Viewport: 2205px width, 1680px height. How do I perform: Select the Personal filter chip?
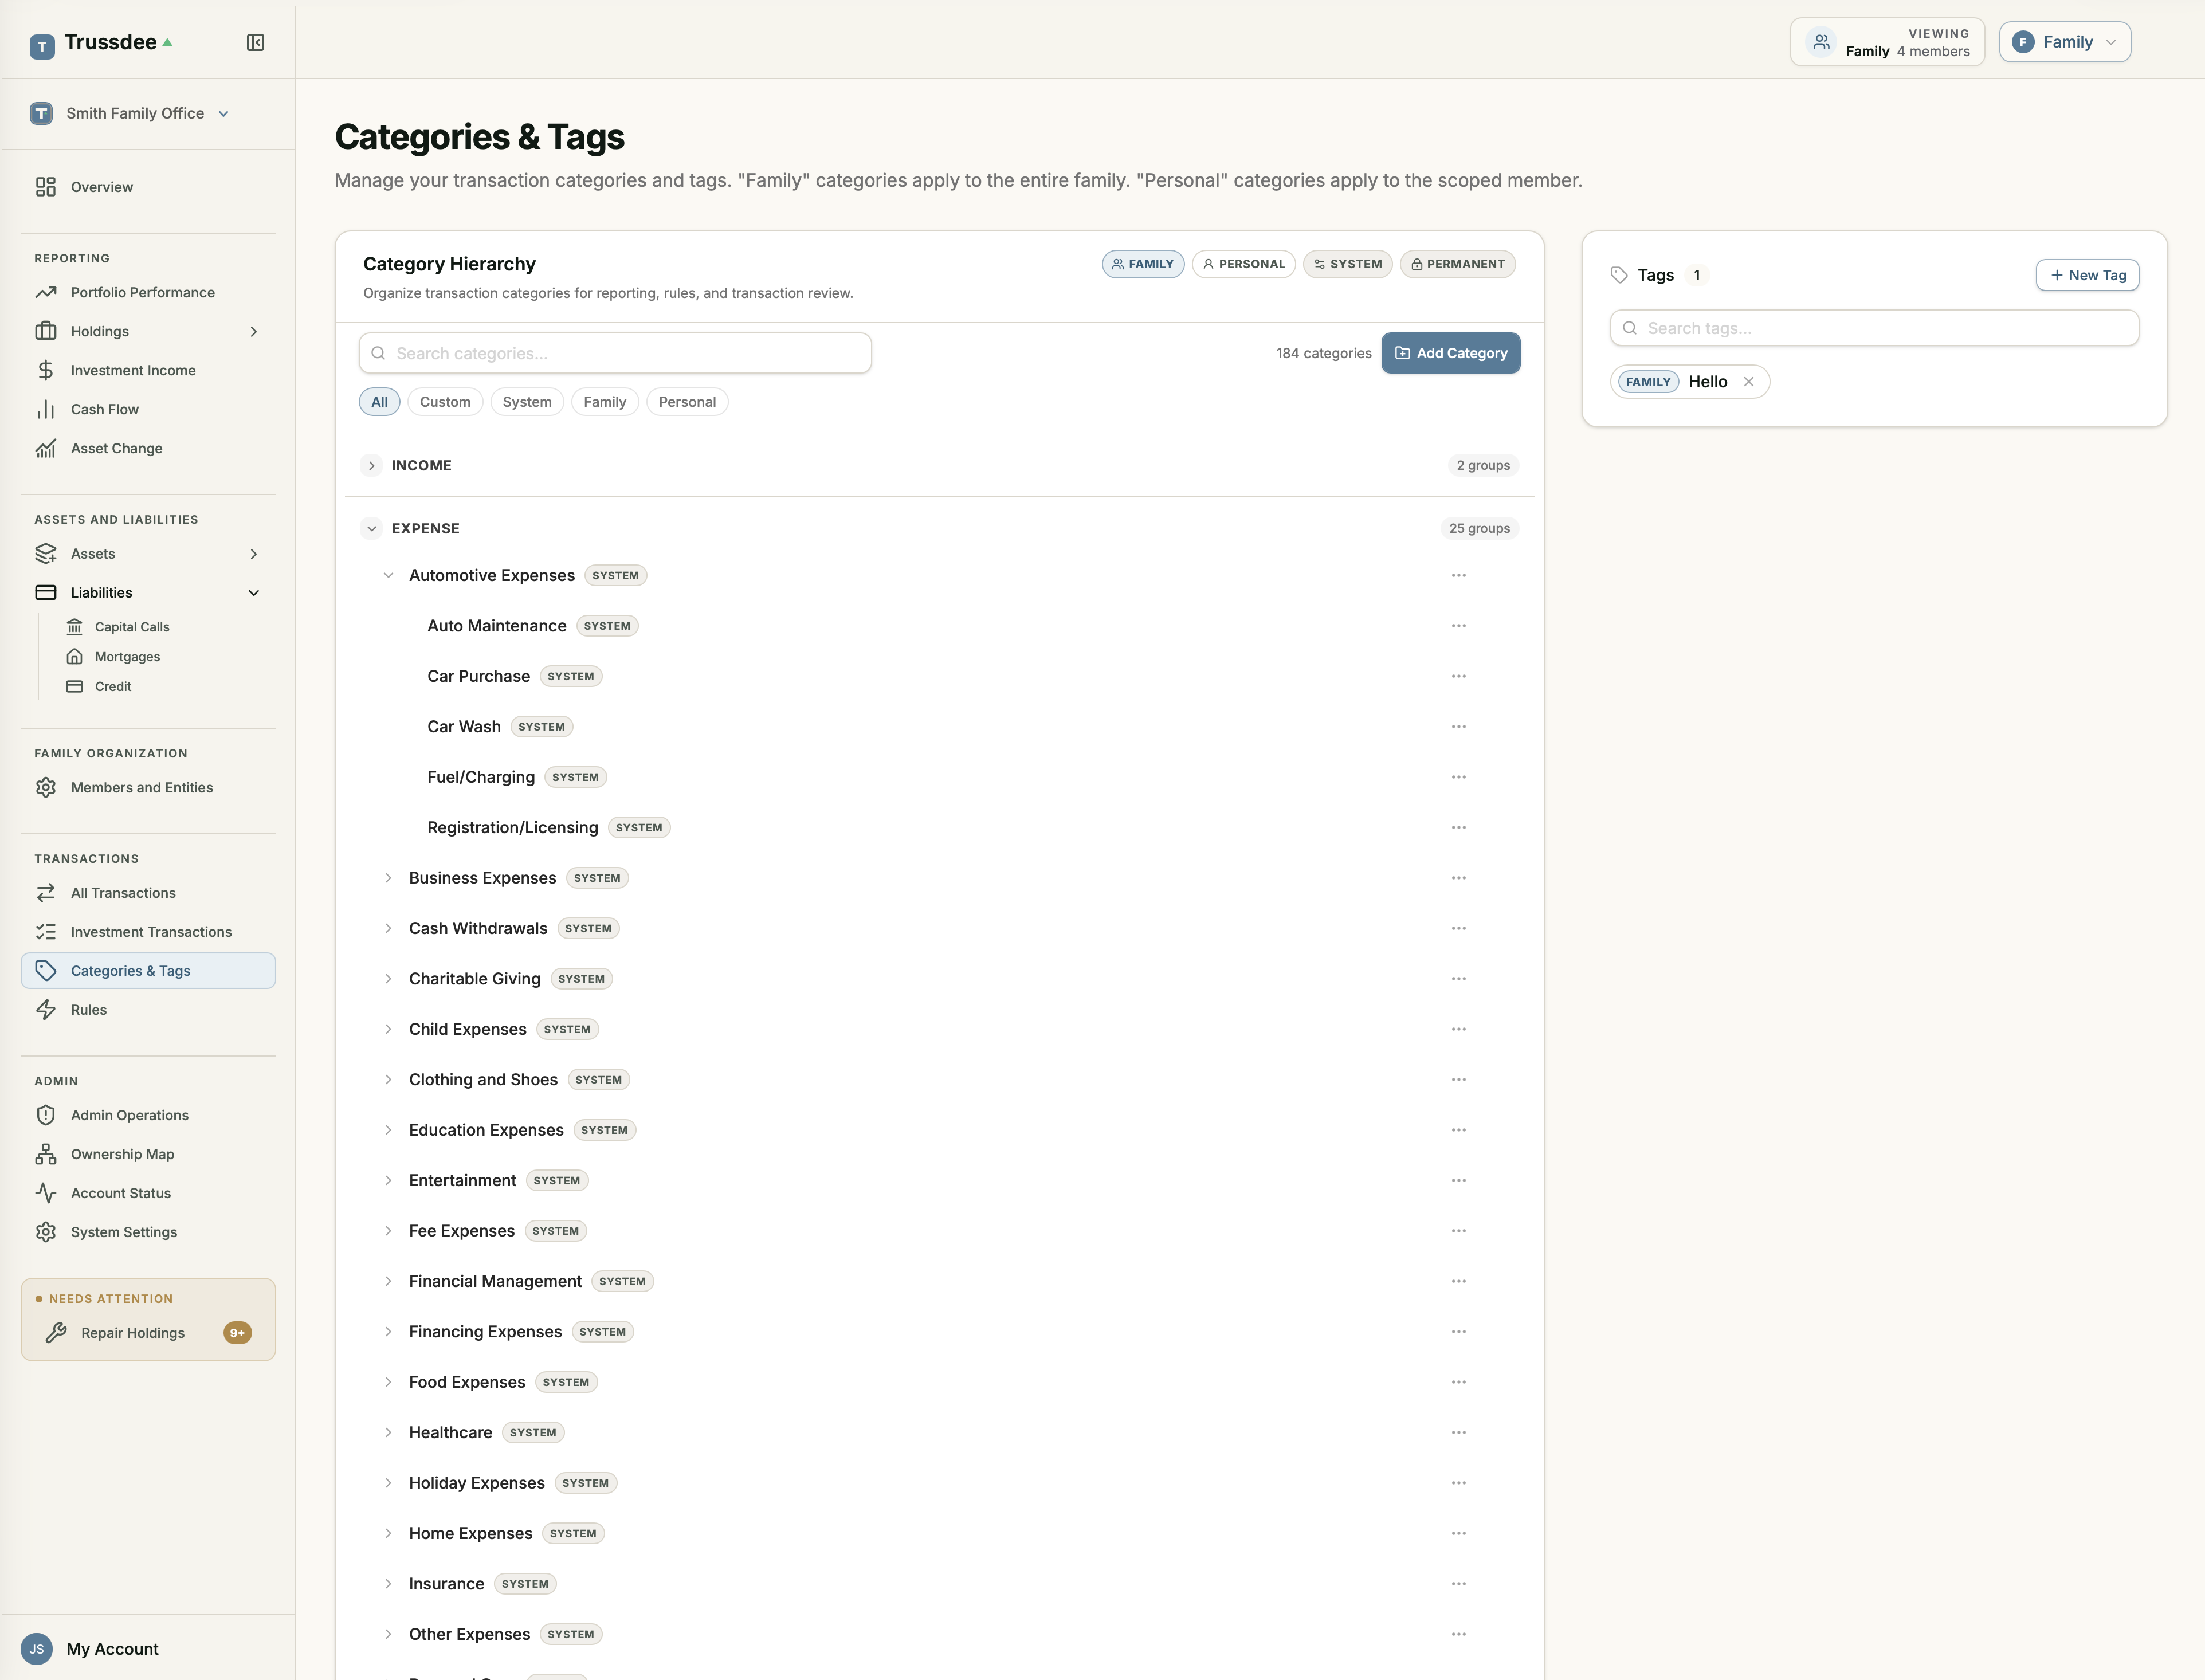(687, 402)
